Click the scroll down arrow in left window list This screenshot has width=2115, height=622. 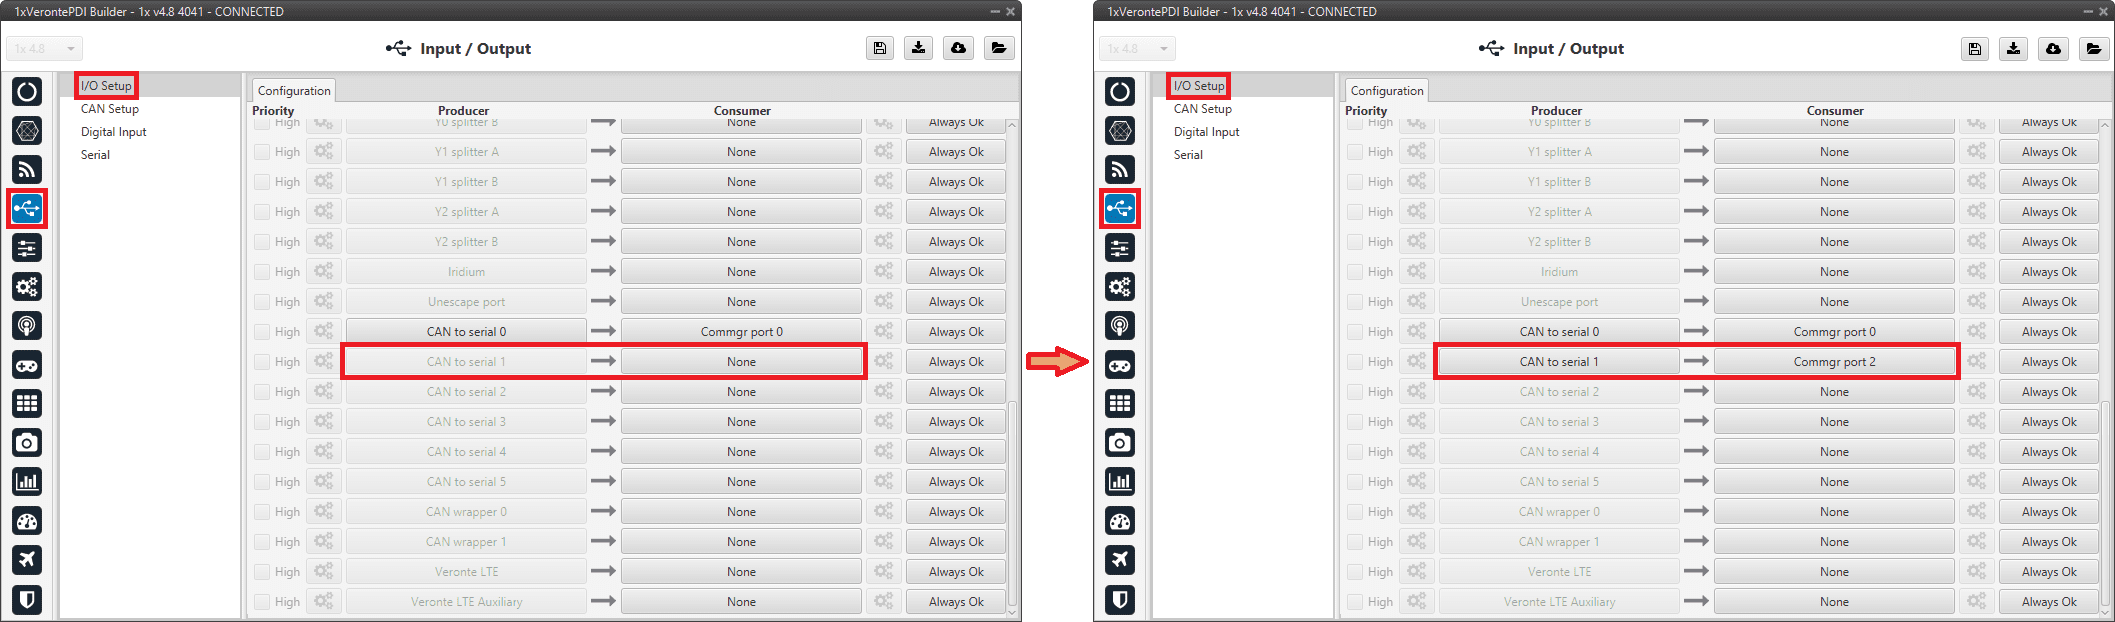click(x=1012, y=612)
